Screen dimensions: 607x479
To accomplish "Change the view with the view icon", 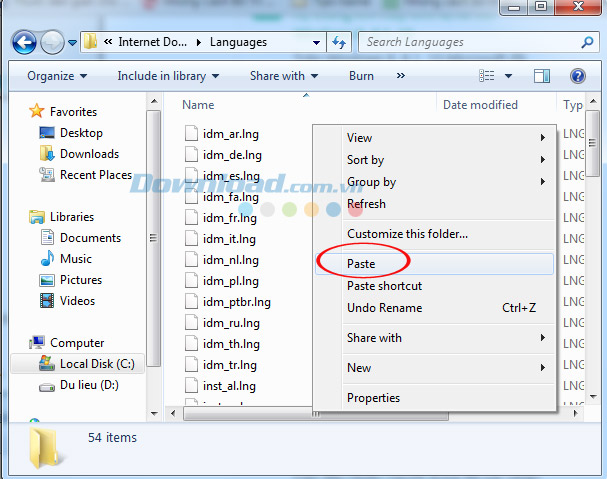I will coord(487,76).
